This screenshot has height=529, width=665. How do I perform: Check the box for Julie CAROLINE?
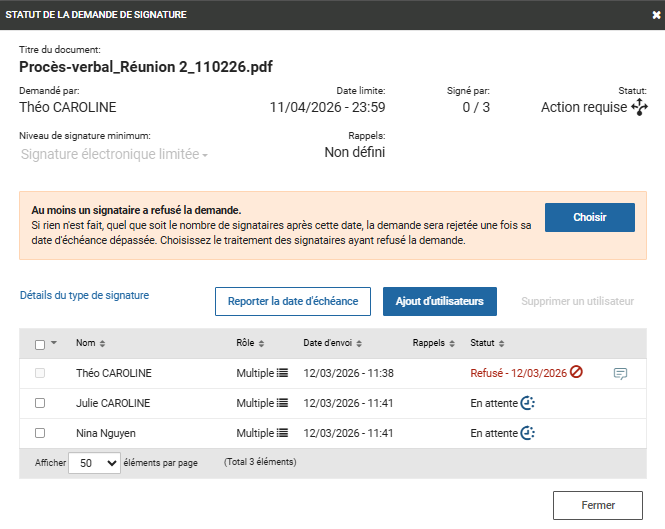(x=40, y=403)
